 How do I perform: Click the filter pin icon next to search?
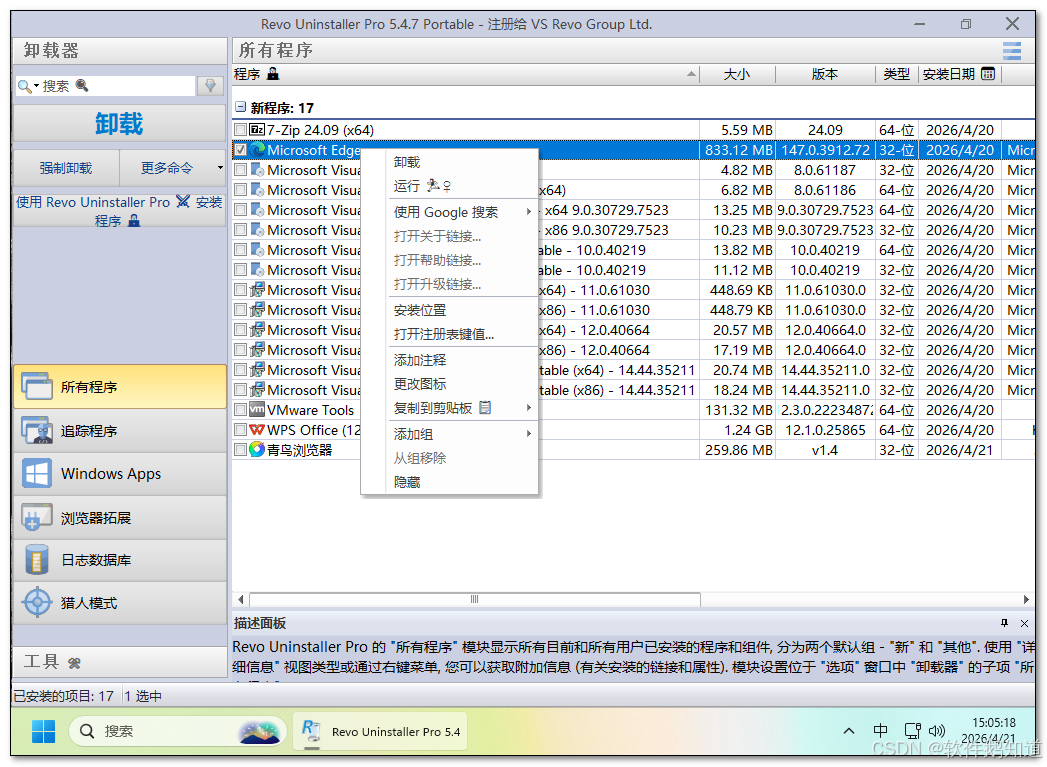[210, 85]
